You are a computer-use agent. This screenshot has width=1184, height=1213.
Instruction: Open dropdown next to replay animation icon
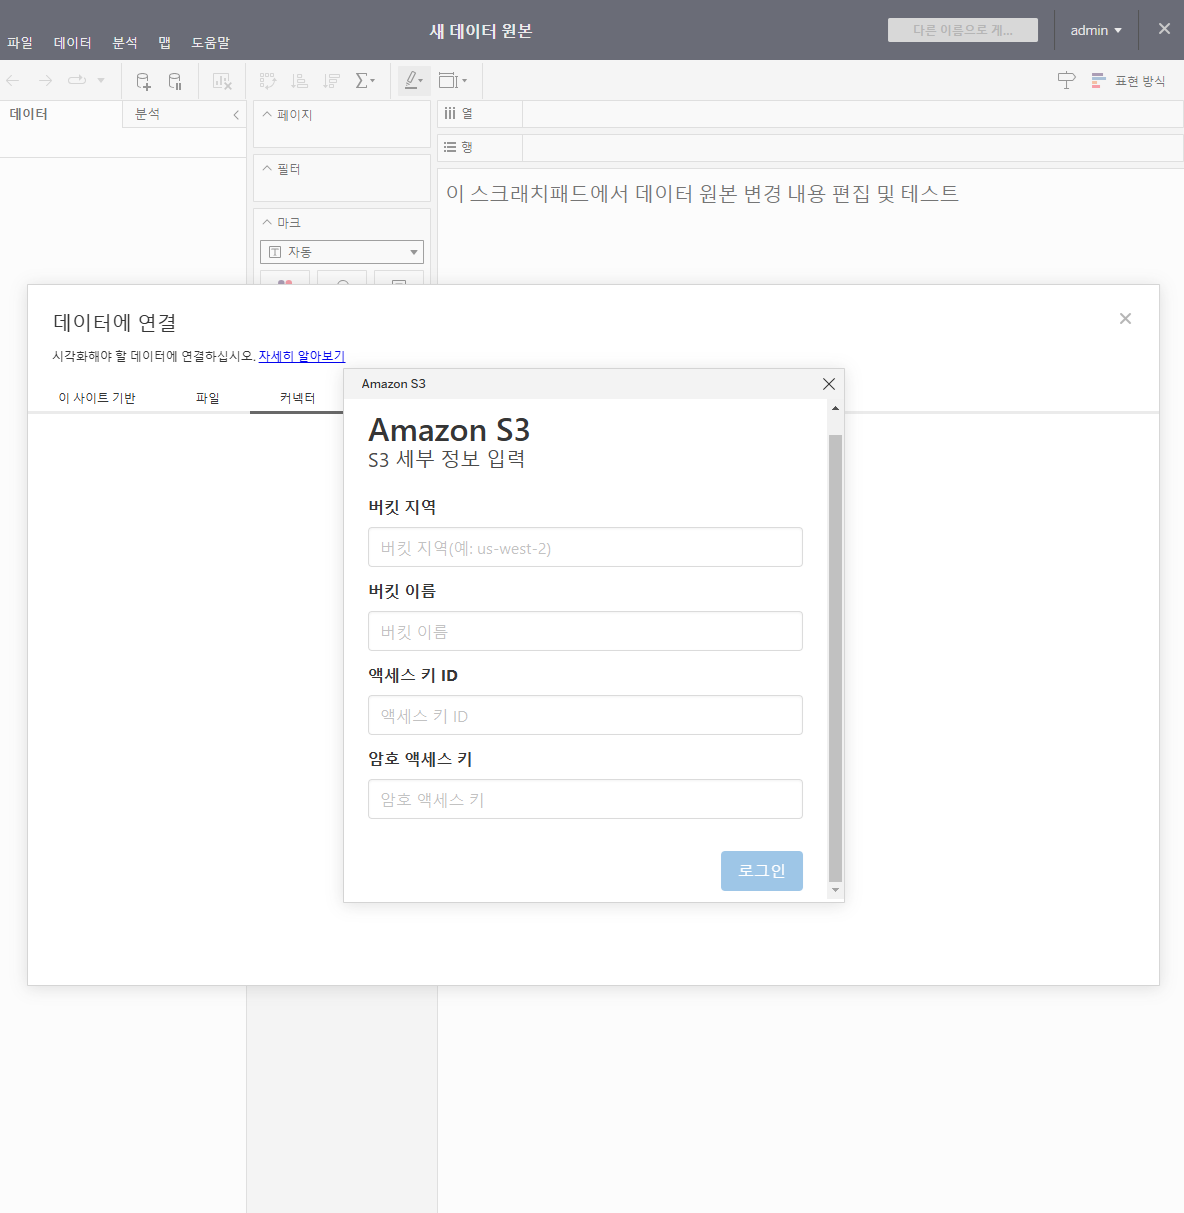[101, 81]
